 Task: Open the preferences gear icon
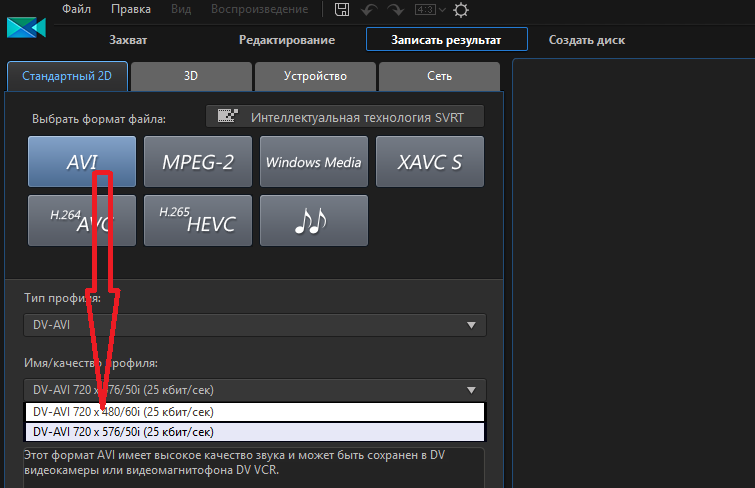[x=460, y=10]
